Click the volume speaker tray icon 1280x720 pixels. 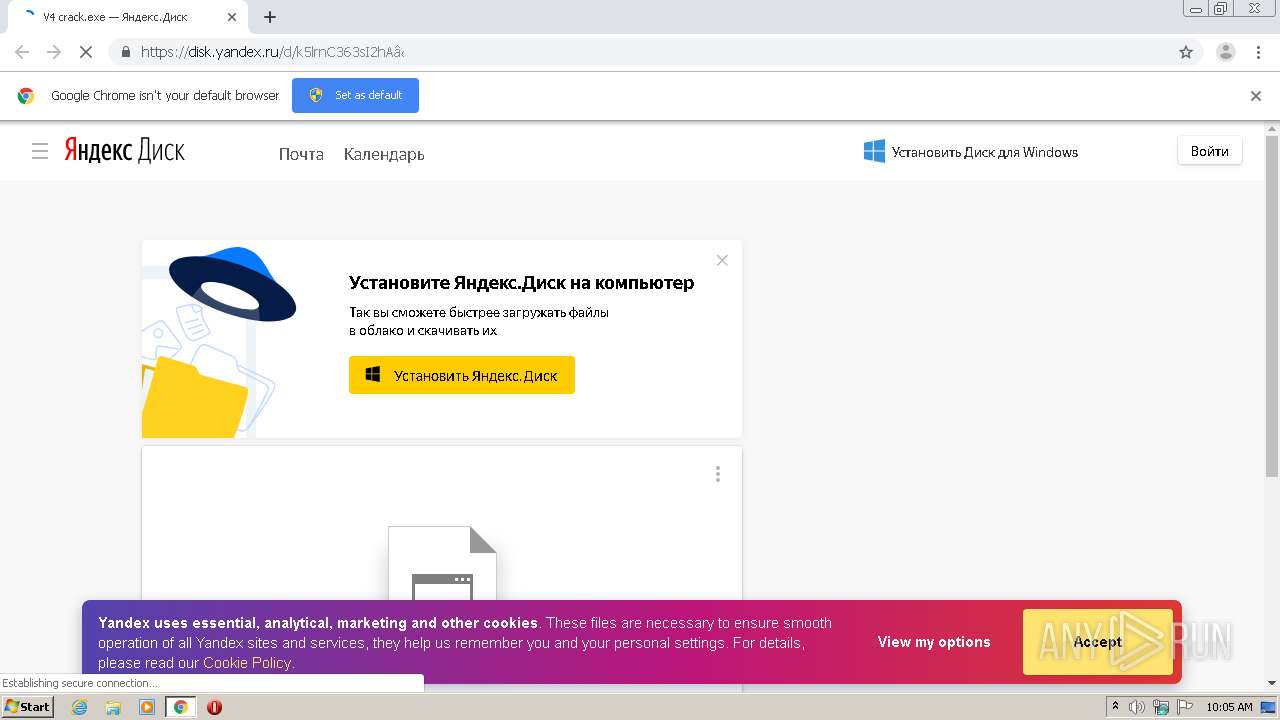(1137, 707)
